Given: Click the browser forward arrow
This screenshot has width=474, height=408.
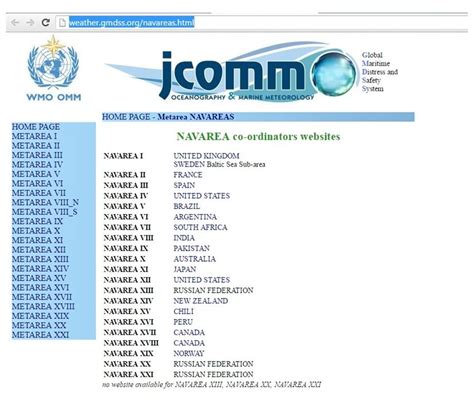Looking at the screenshot, I should (30, 23).
